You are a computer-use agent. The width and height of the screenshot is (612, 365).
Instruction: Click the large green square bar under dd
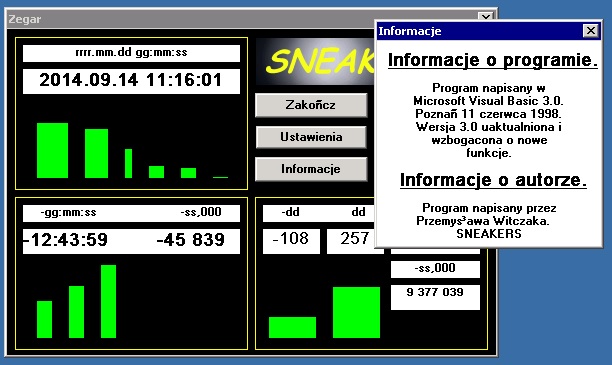click(356, 312)
